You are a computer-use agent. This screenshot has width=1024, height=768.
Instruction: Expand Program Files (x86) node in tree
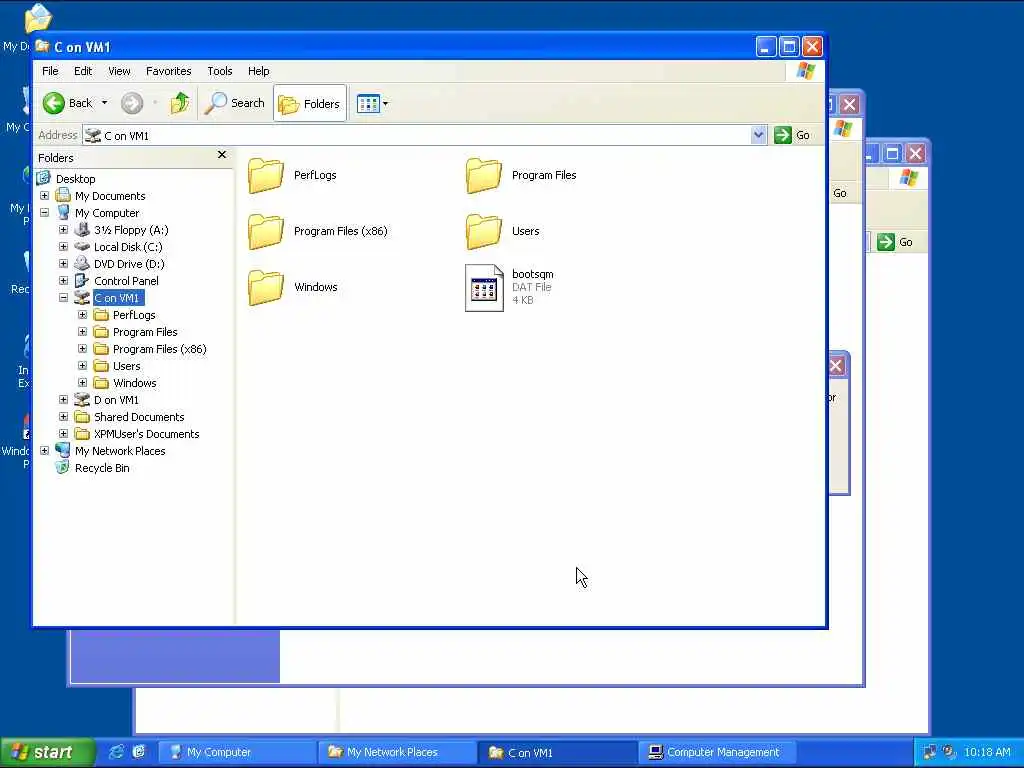[x=82, y=349]
